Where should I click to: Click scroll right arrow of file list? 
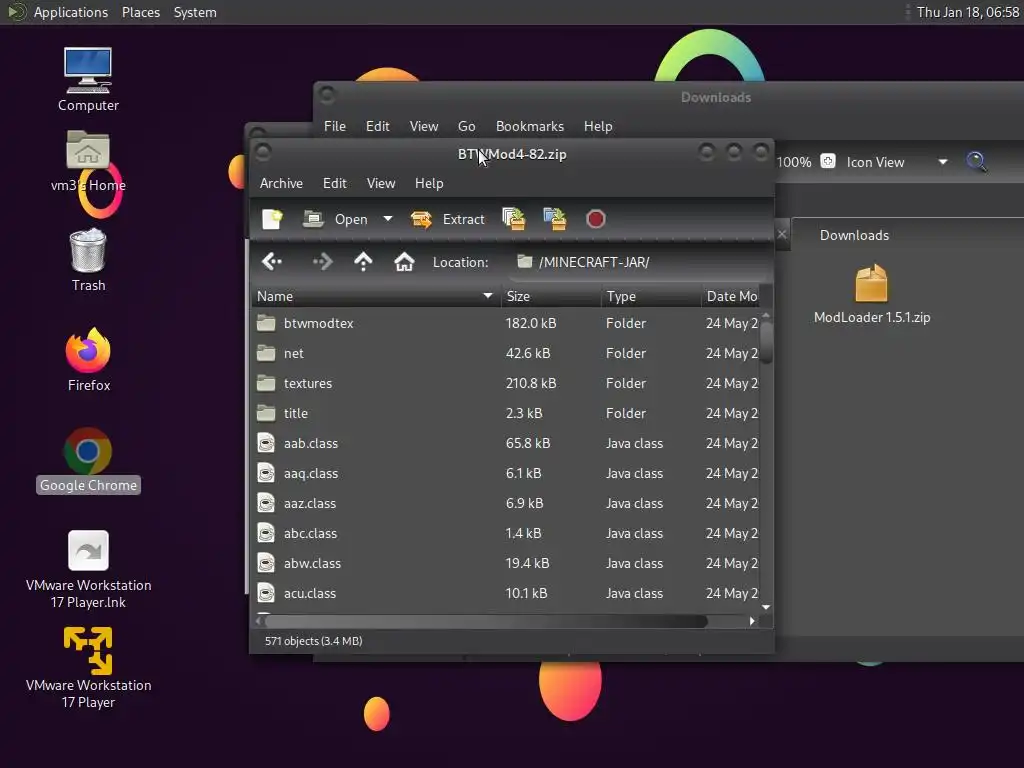click(752, 621)
